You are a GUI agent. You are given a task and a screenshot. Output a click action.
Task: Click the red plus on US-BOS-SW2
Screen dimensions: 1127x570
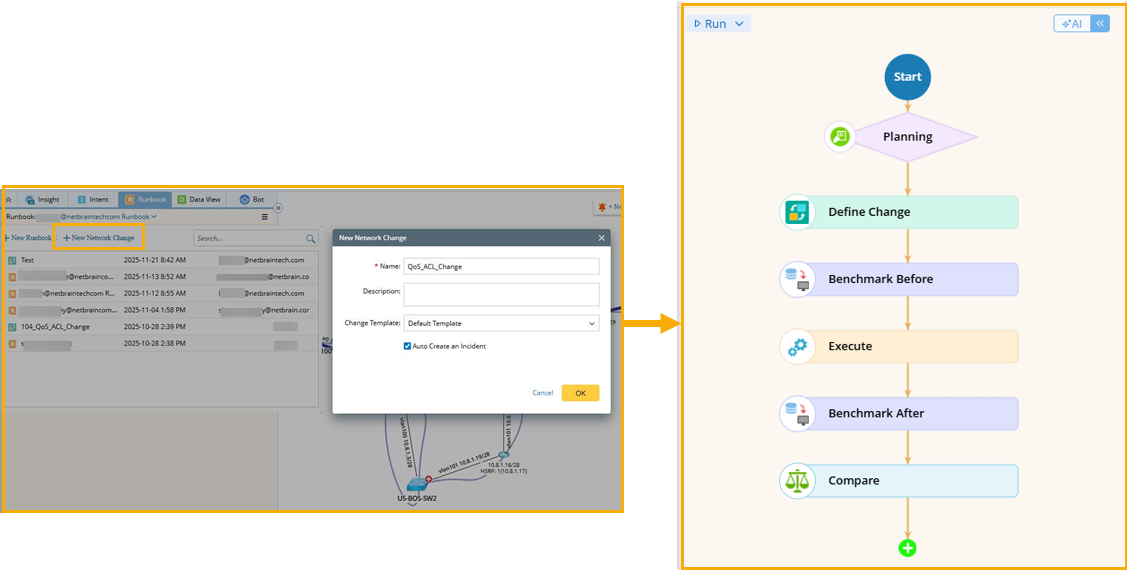[428, 479]
